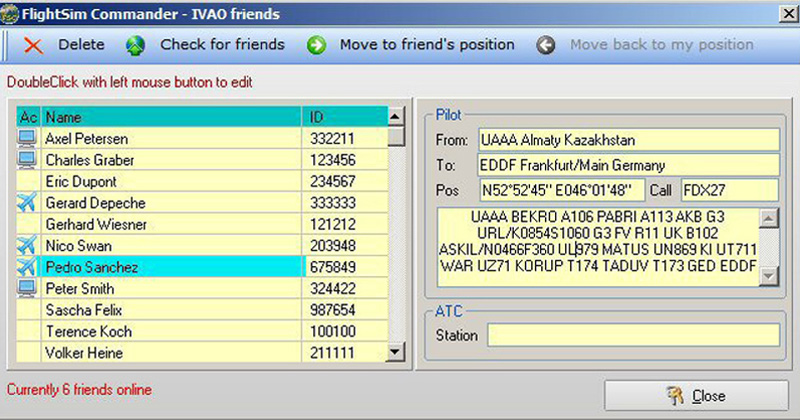Viewport: 800px width, 420px height.
Task: Click the Ac column header
Action: (28, 117)
